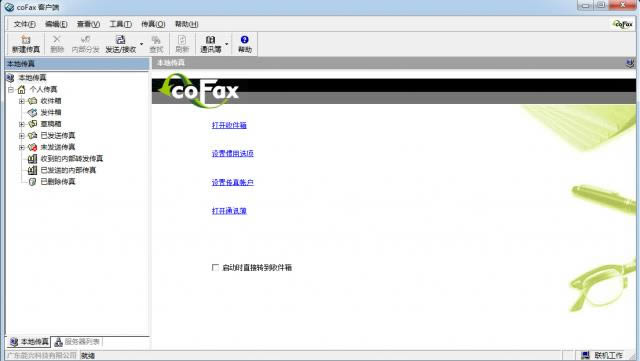Open the 帮助(H) menu
The height and width of the screenshot is (361, 640).
[x=187, y=24]
